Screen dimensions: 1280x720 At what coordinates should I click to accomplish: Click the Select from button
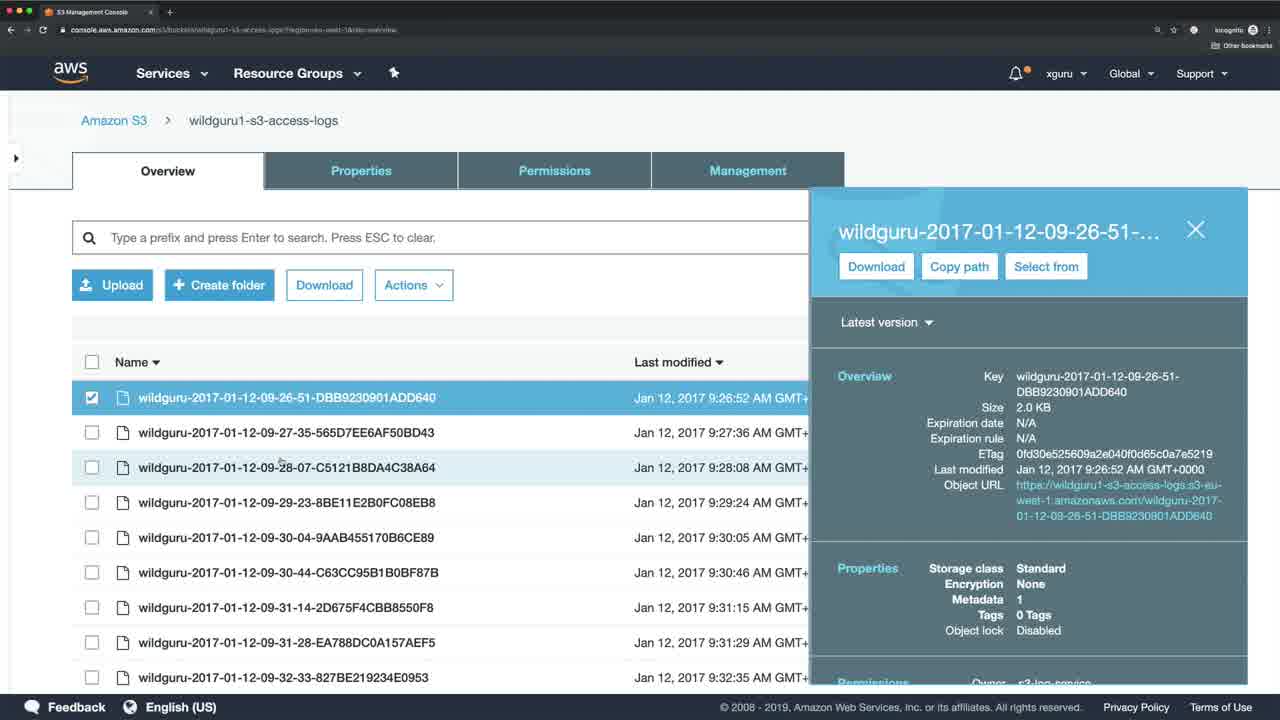click(x=1046, y=267)
